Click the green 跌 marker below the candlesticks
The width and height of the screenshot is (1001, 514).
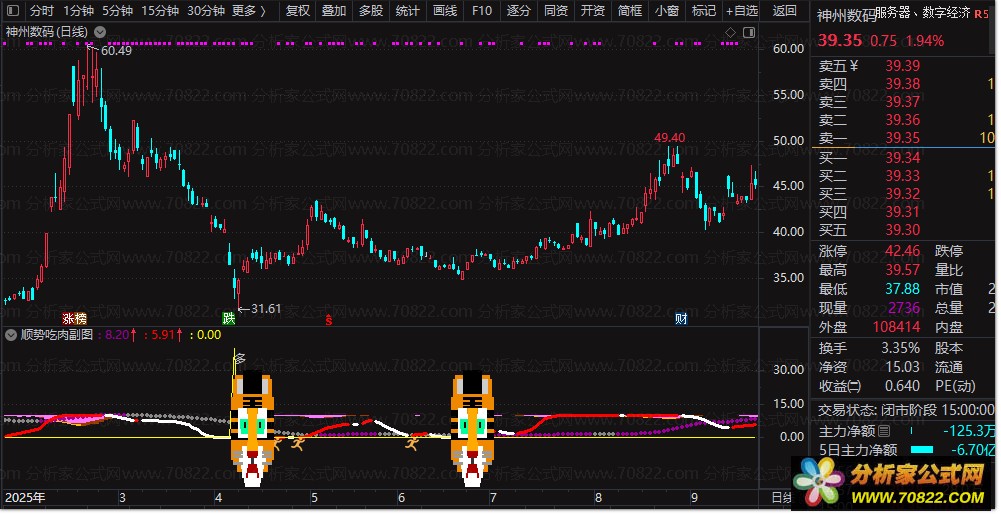[x=229, y=318]
